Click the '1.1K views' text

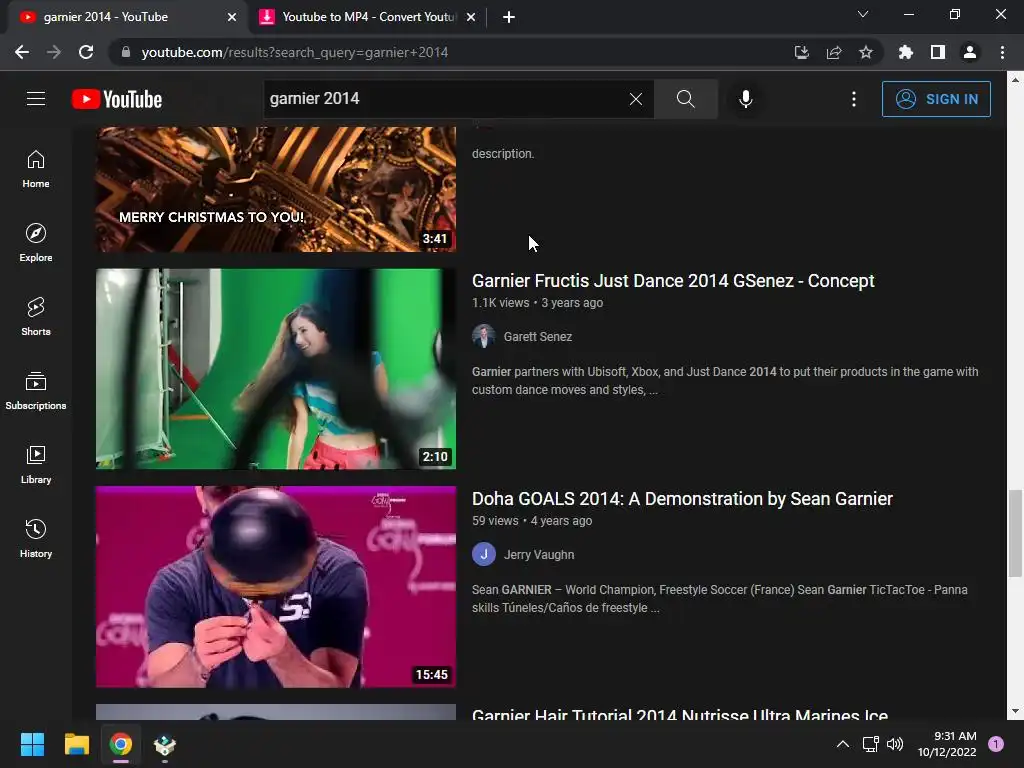(x=500, y=303)
